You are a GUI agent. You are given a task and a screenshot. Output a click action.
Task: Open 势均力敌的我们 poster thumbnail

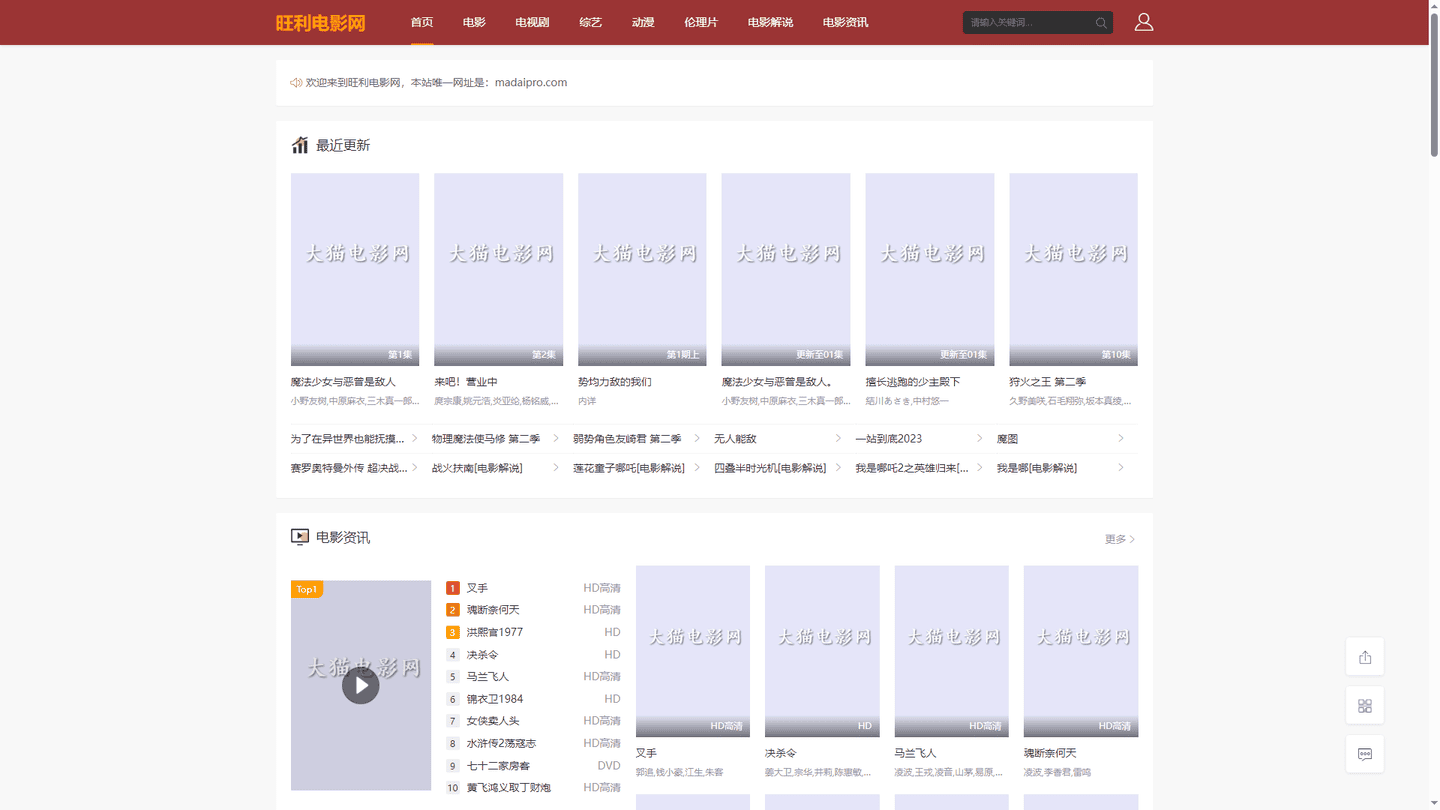pos(642,270)
